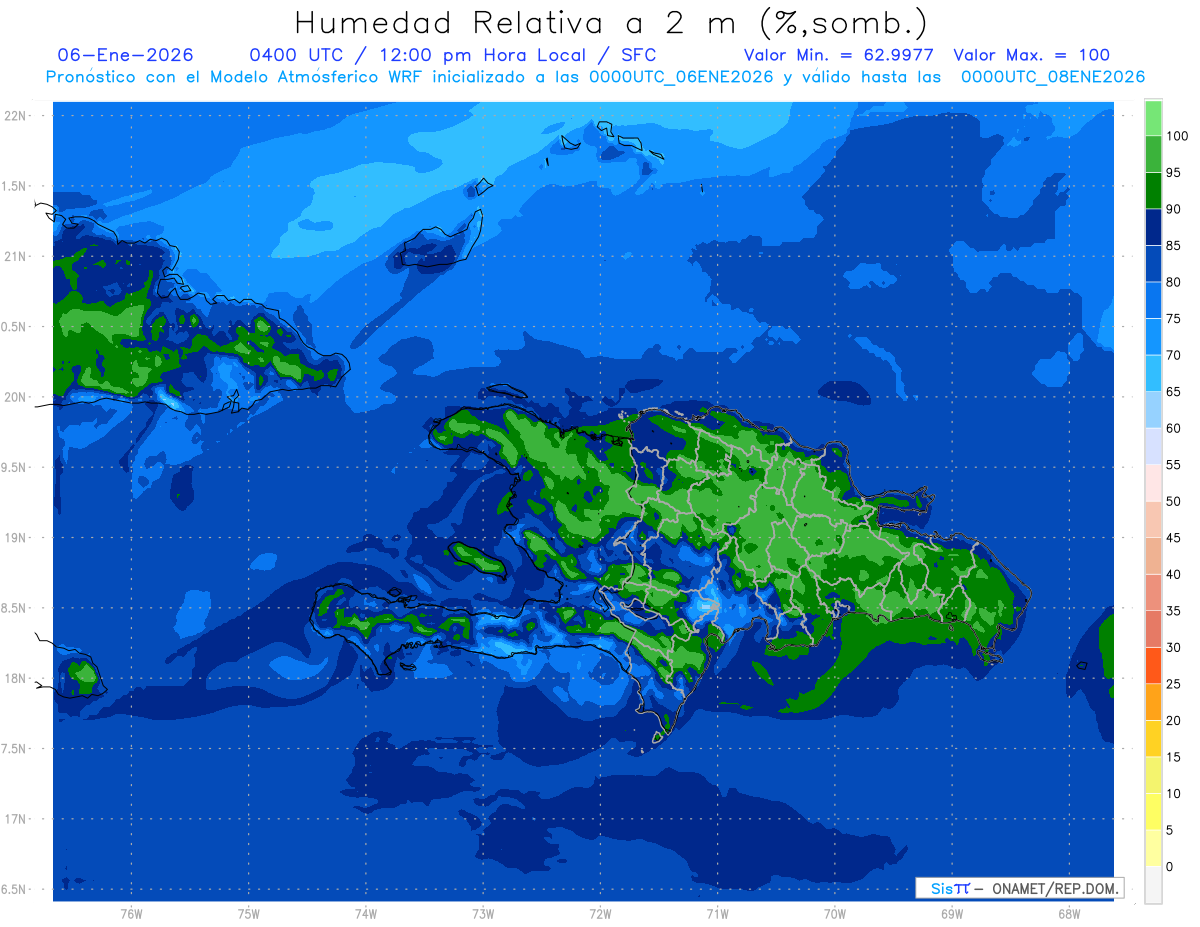Pick salmon legend swatch between 40 and 45
The image size is (1200, 927).
(x=1153, y=556)
